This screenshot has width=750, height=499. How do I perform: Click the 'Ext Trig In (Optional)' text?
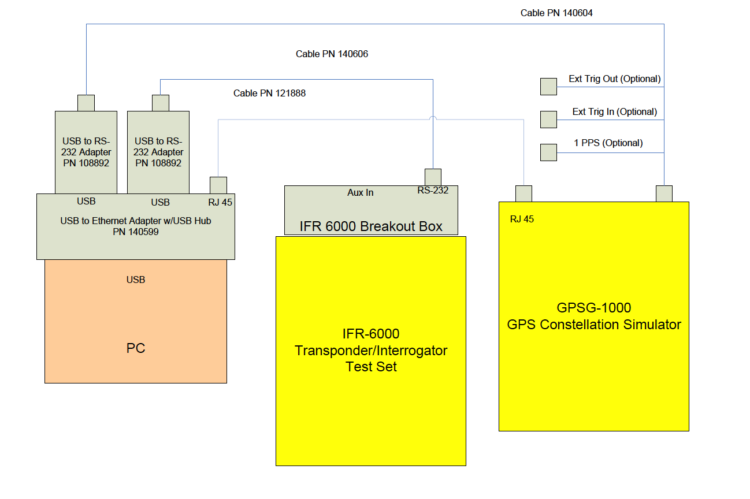(615, 111)
